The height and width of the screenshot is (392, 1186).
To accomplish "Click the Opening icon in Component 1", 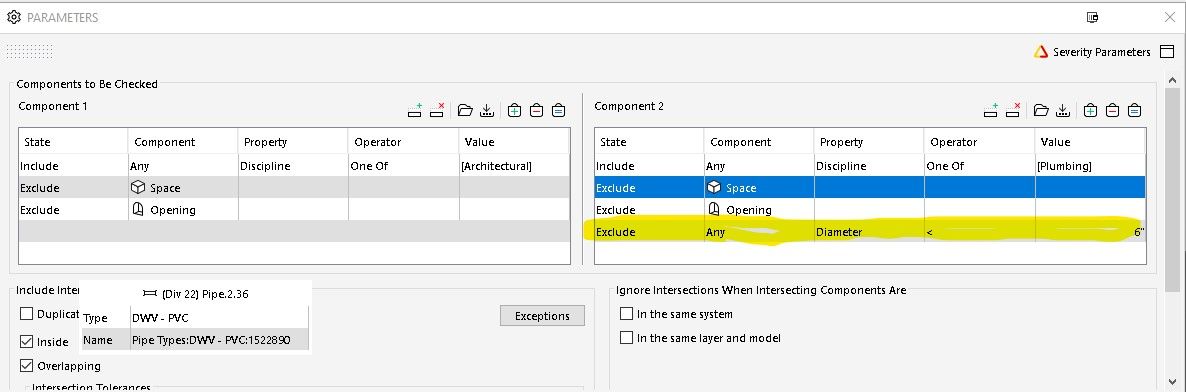I will tap(138, 210).
